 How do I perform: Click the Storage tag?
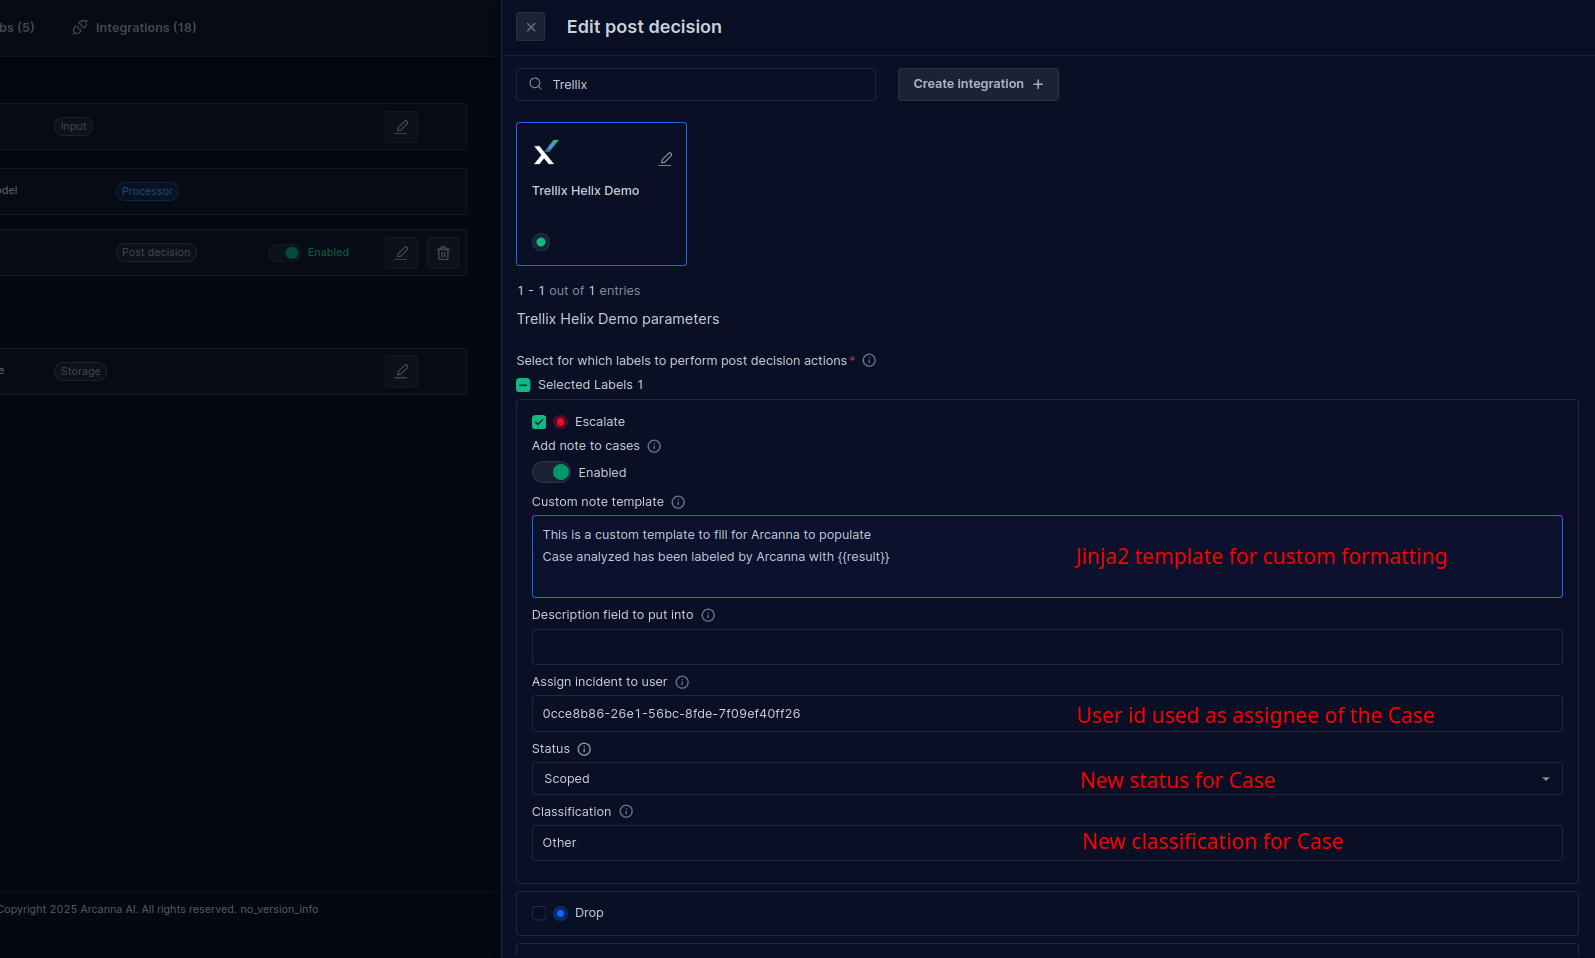point(81,372)
